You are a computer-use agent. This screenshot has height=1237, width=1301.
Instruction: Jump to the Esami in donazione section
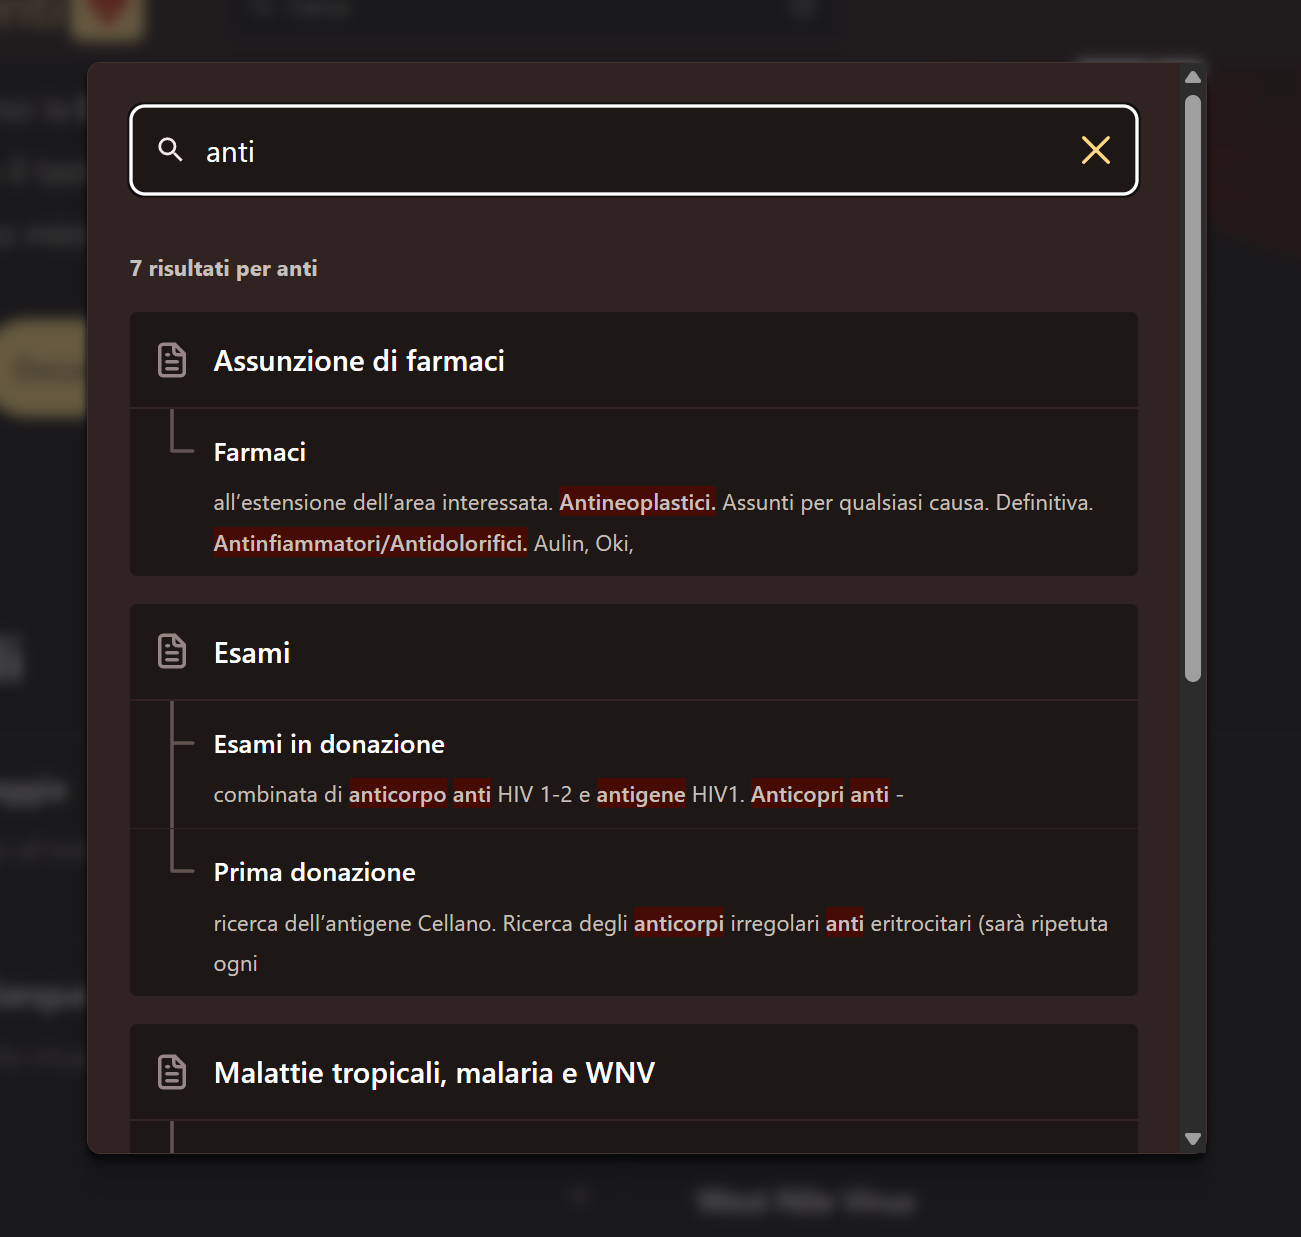point(329,745)
